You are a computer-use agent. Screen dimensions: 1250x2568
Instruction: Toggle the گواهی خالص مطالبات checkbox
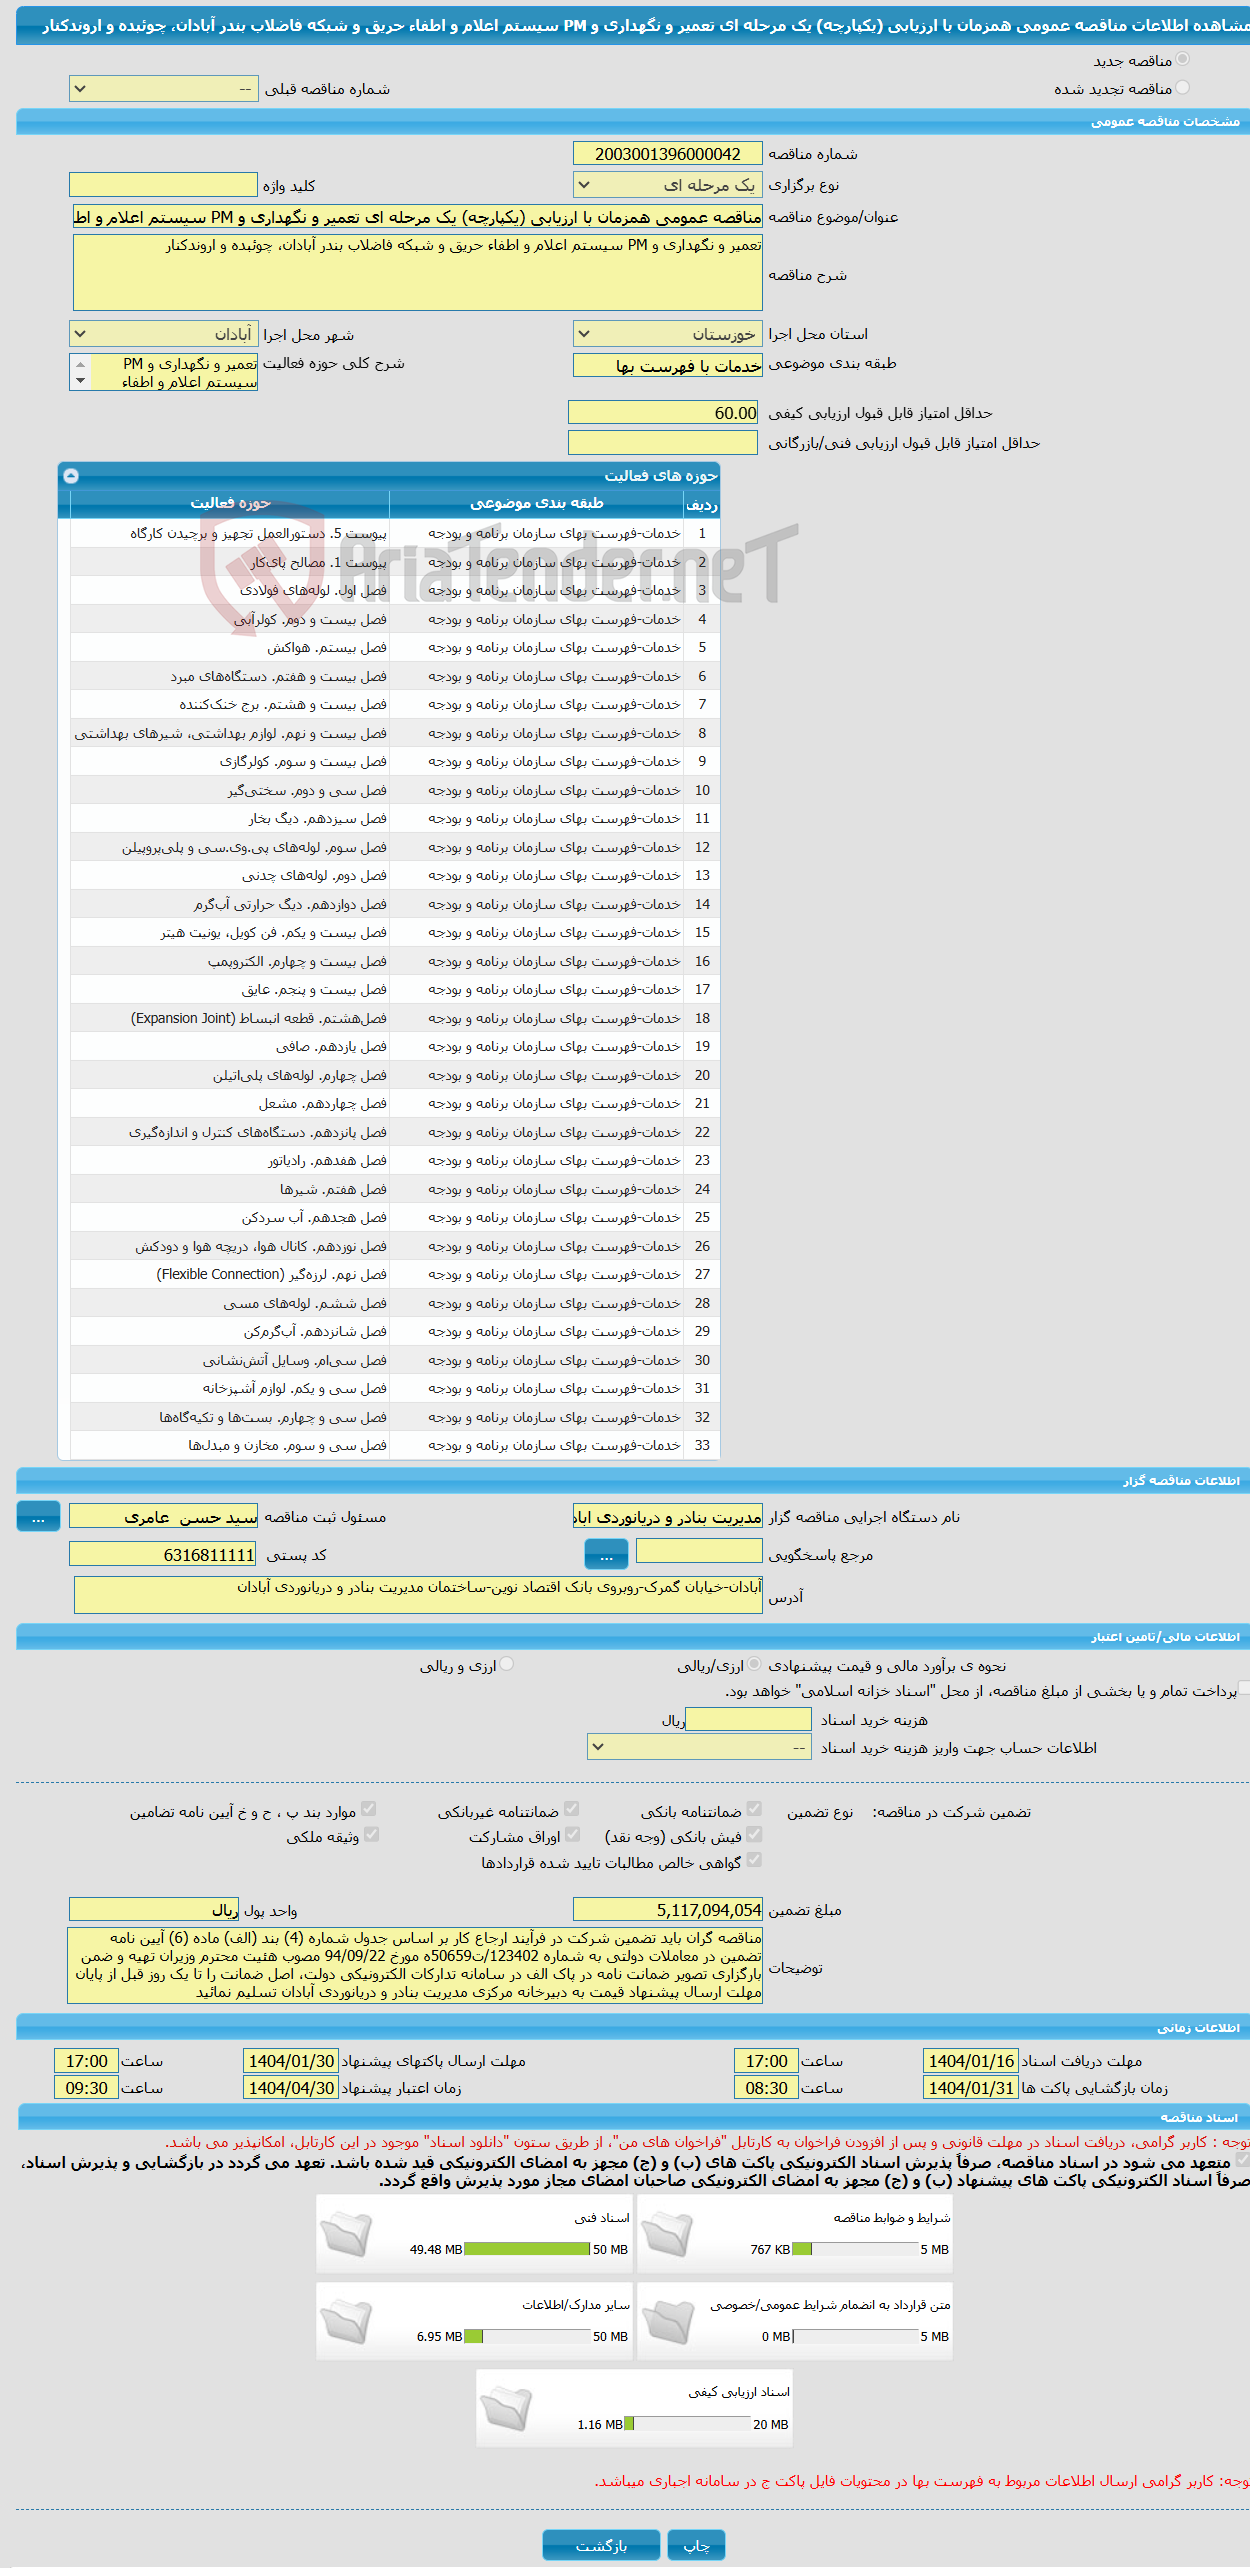pyautogui.click(x=754, y=1861)
